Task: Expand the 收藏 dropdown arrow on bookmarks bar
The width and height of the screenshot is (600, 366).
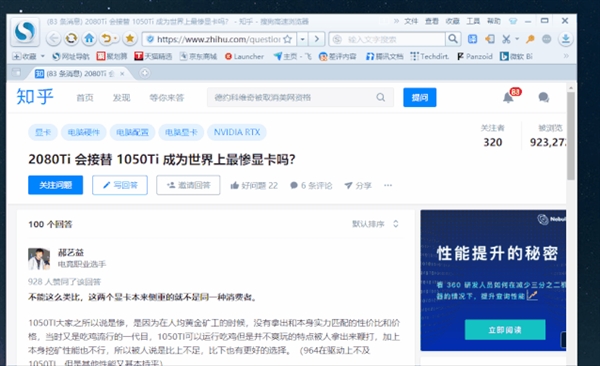Action: click(x=42, y=56)
